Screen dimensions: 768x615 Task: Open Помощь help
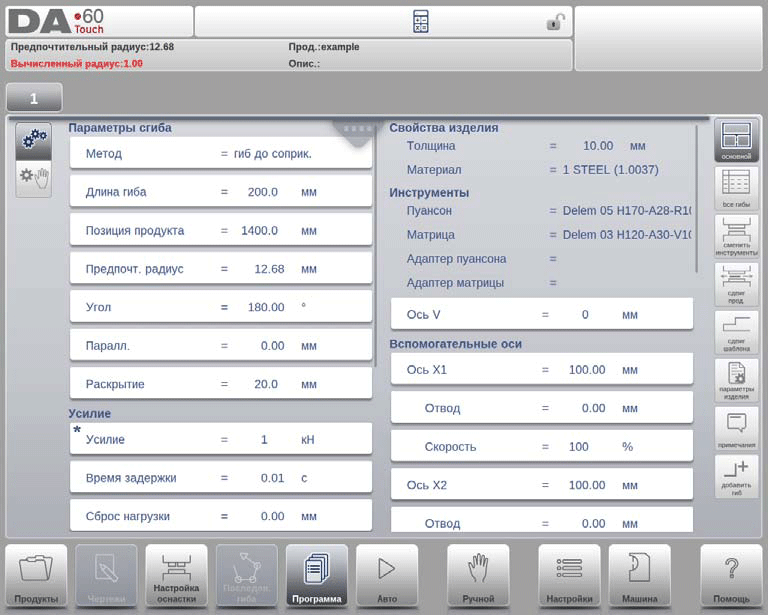pyautogui.click(x=731, y=576)
